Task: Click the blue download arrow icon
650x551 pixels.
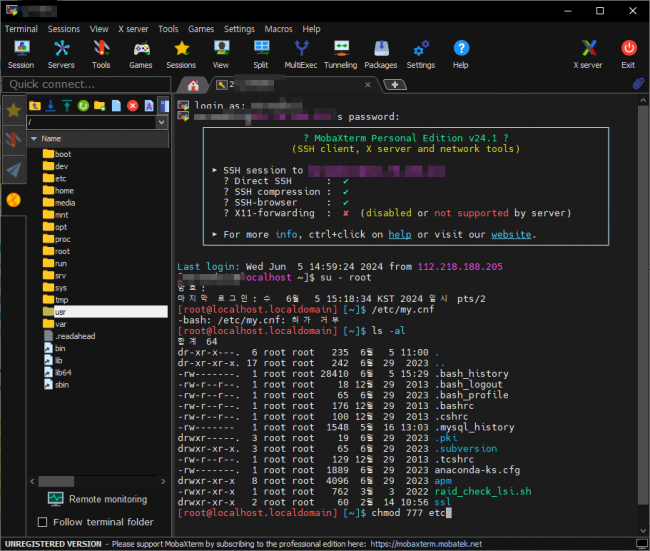Action: coord(51,106)
